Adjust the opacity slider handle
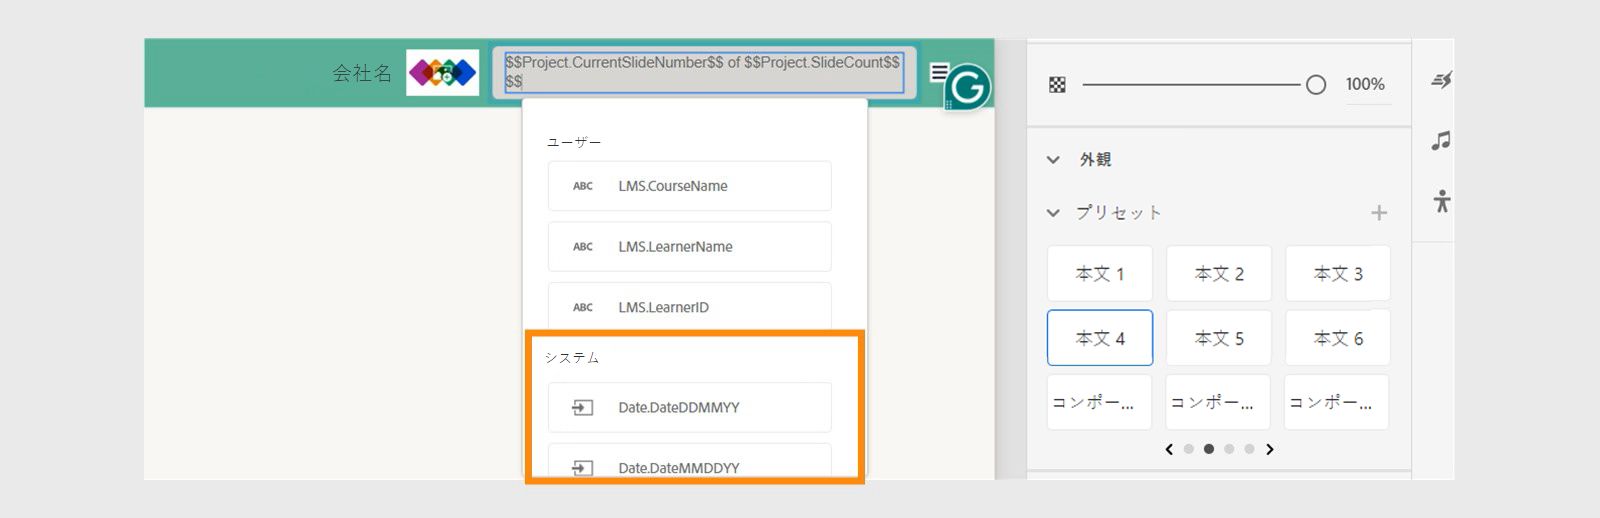This screenshot has height=518, width=1600. coord(1316,85)
